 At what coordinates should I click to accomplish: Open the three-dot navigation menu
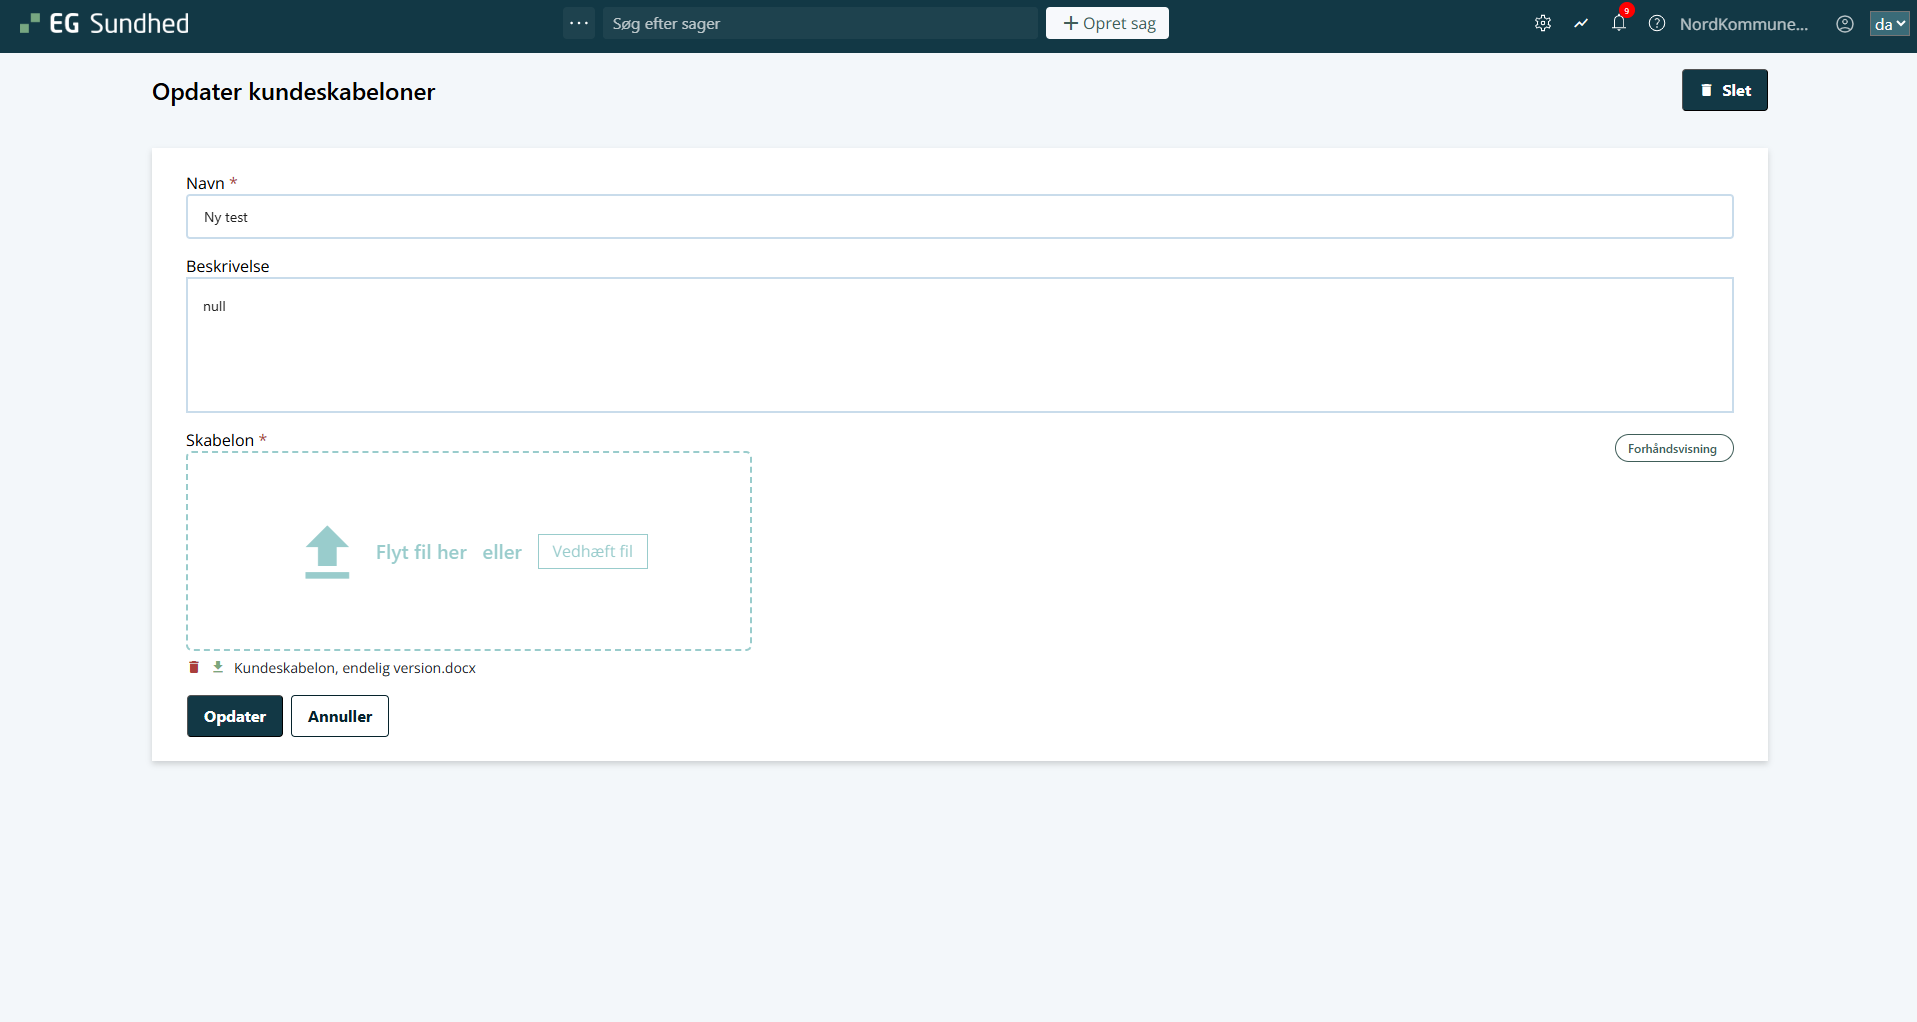tap(579, 23)
